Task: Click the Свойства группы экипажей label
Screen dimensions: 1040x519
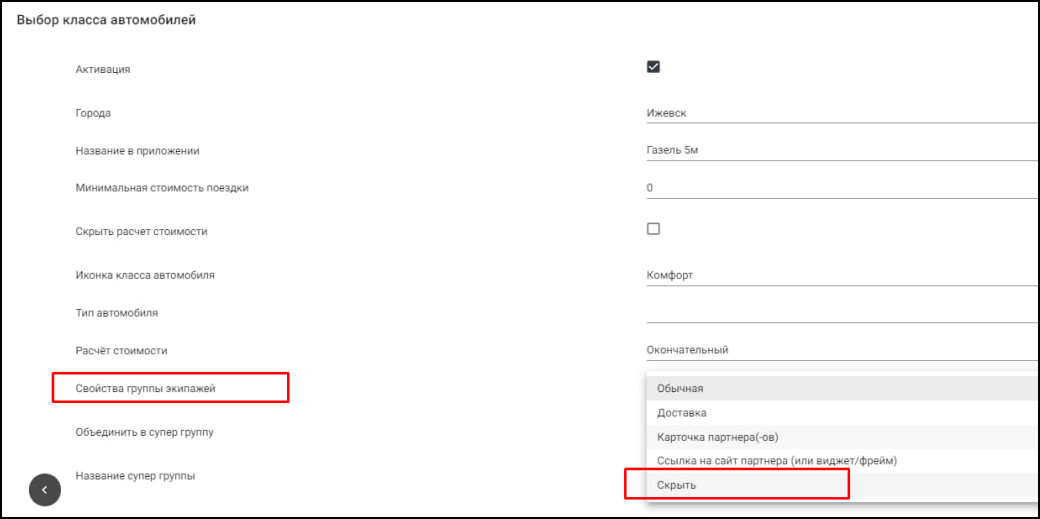Action: [158, 388]
